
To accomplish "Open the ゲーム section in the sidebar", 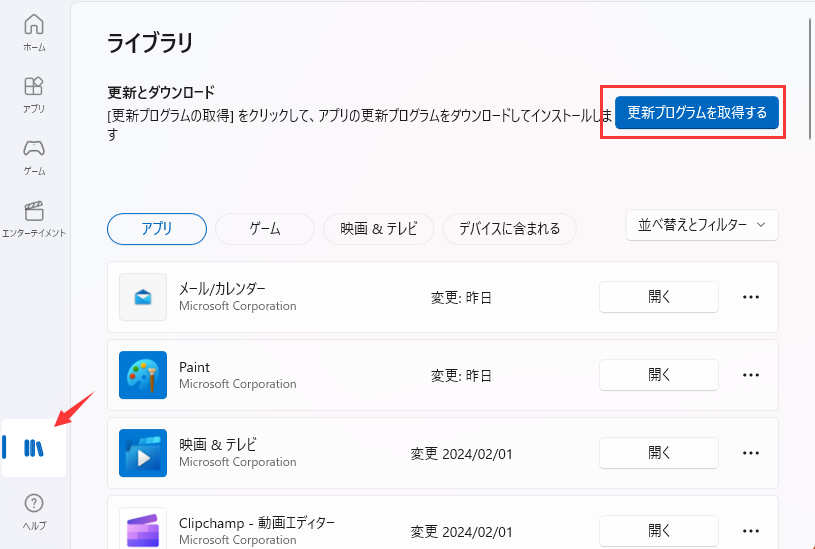I will coord(34,157).
